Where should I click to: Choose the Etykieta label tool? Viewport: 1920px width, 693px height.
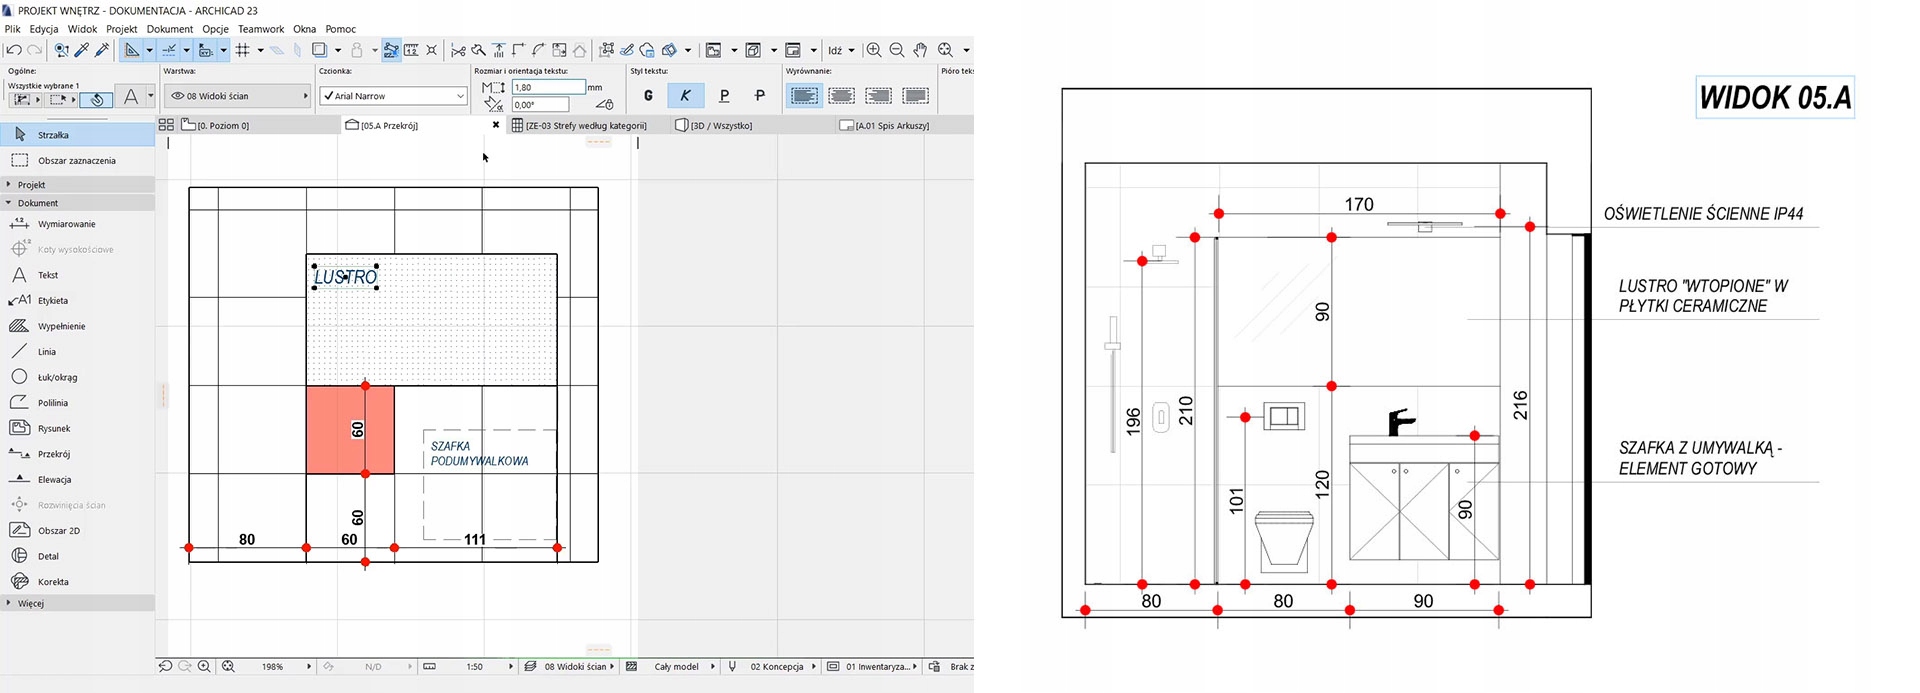click(x=52, y=300)
